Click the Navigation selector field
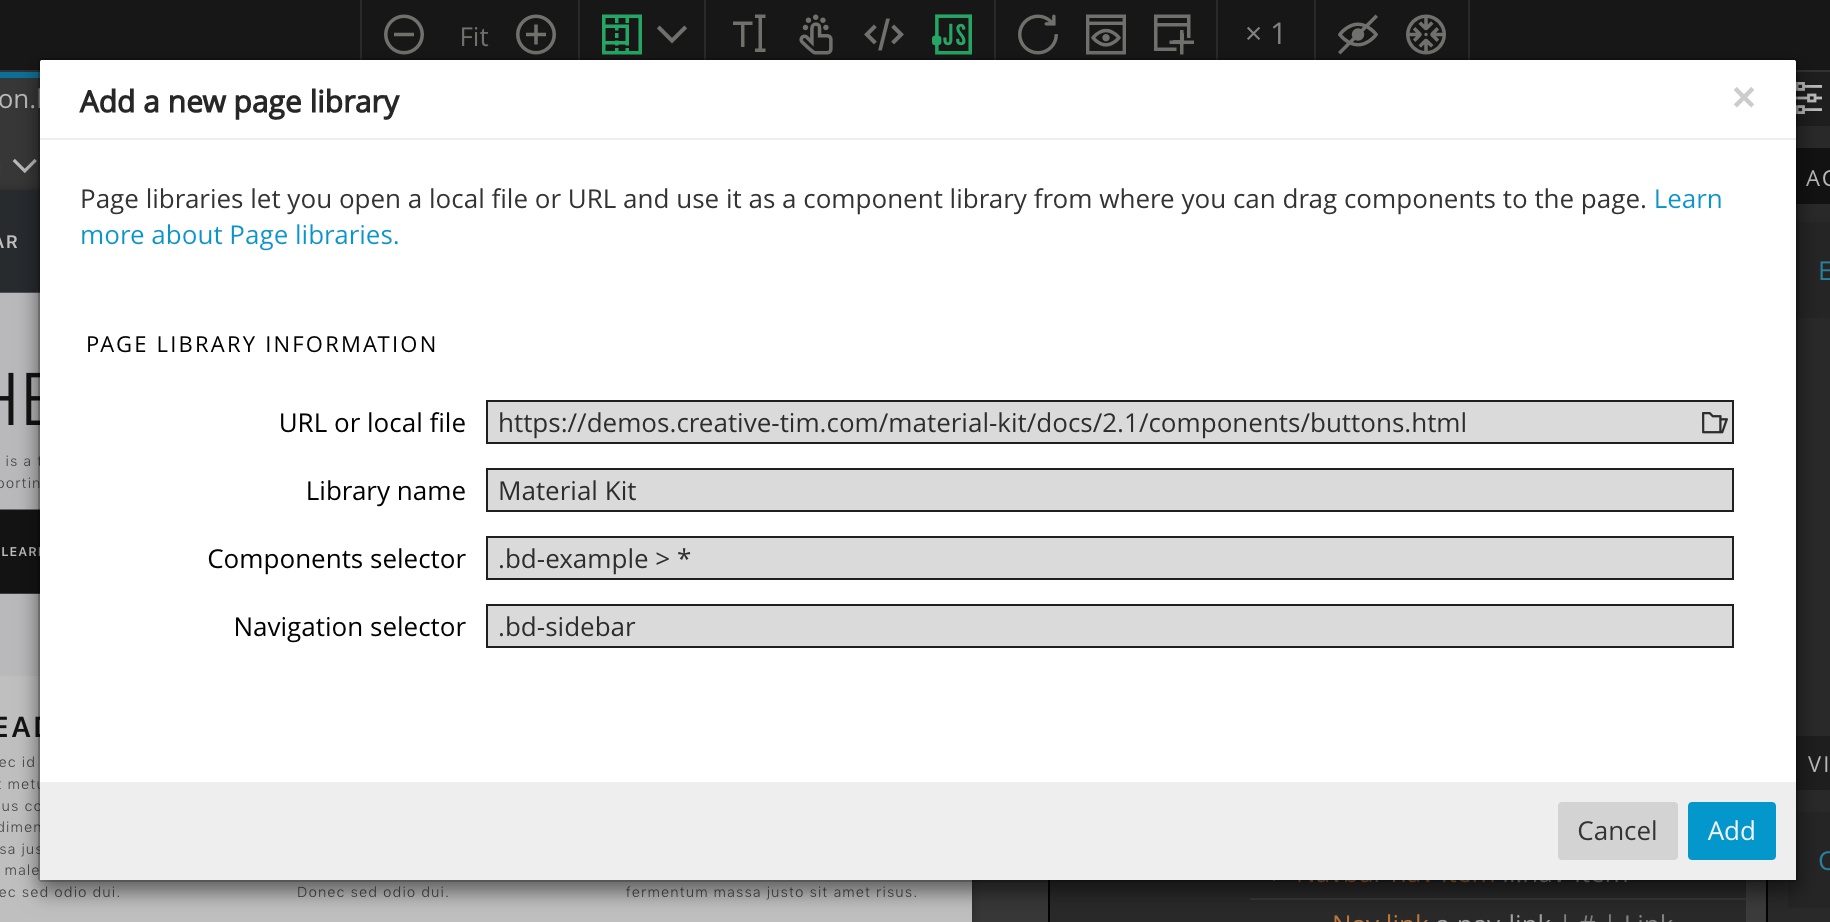This screenshot has width=1830, height=922. click(1110, 626)
